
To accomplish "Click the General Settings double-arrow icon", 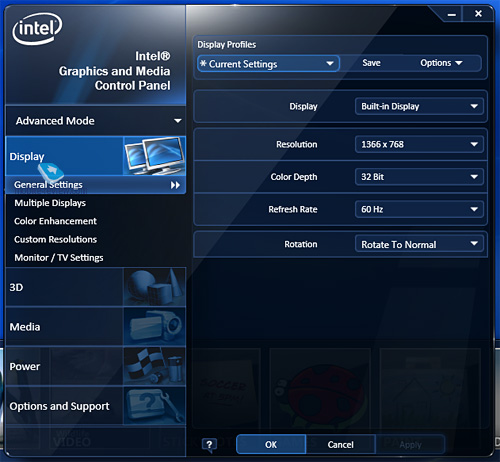I will [175, 185].
